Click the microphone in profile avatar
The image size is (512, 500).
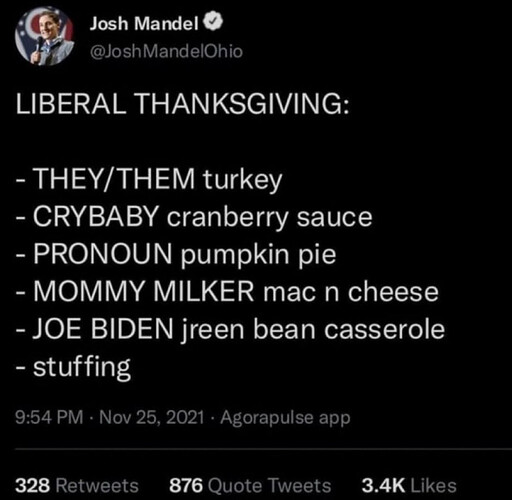tap(38, 47)
